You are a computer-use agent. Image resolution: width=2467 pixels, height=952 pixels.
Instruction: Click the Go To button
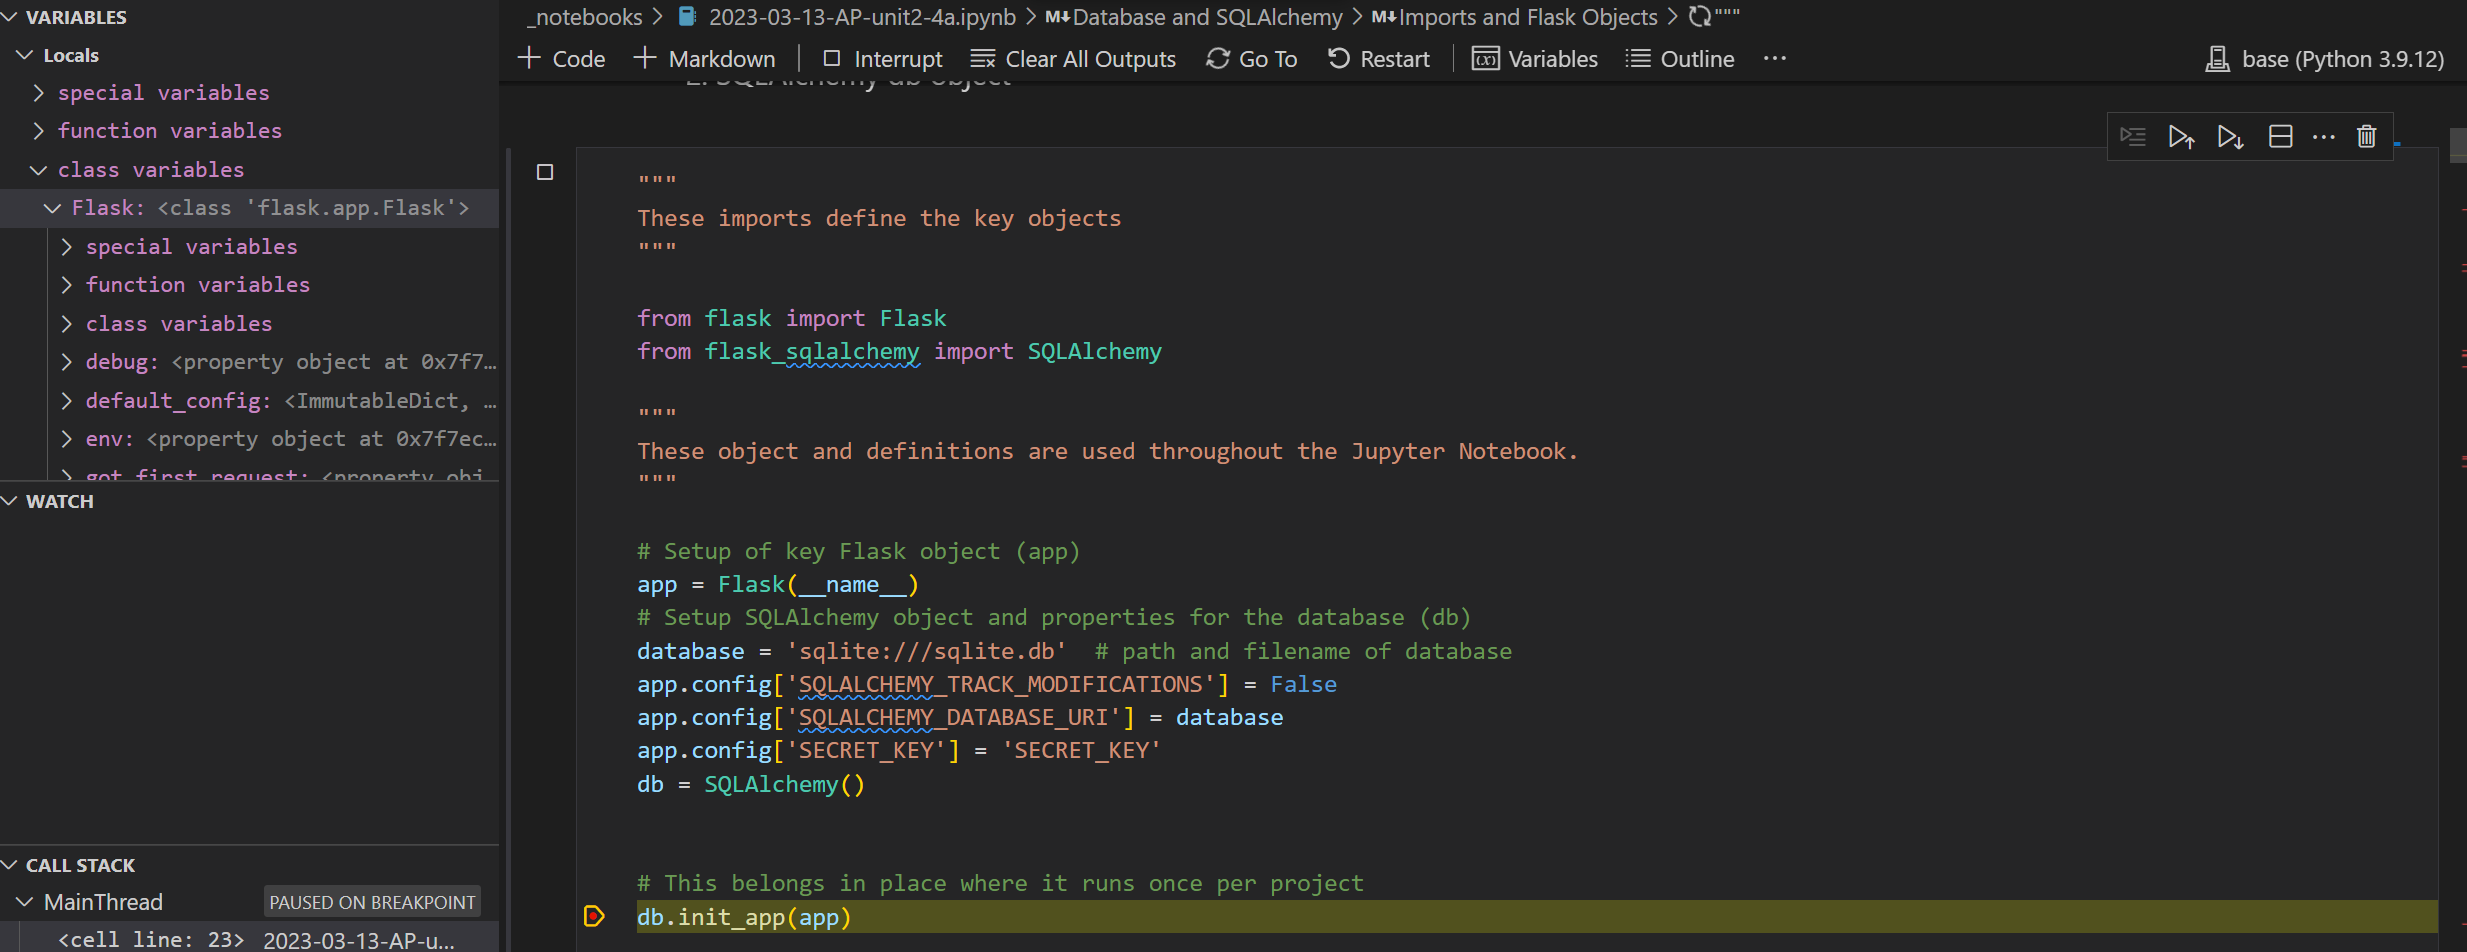point(1252,59)
